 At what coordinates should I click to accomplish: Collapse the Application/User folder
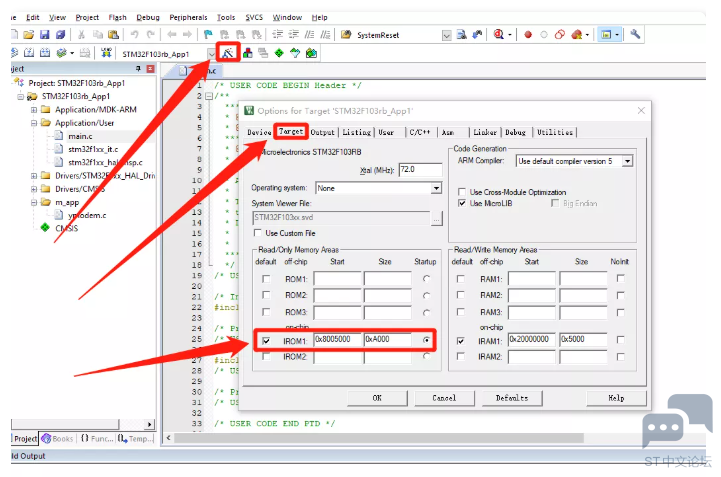[34, 123]
